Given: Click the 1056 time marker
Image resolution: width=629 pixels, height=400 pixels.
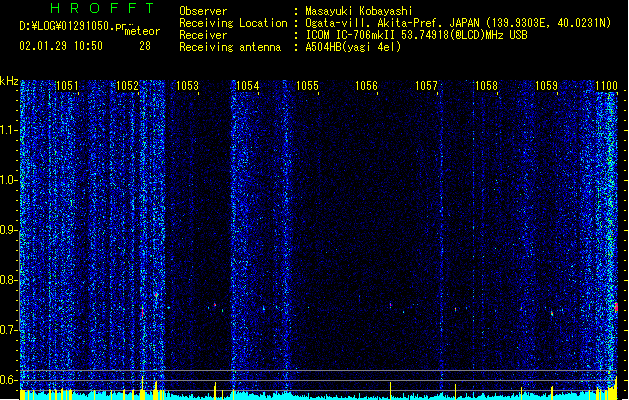Looking at the screenshot, I should [x=367, y=86].
